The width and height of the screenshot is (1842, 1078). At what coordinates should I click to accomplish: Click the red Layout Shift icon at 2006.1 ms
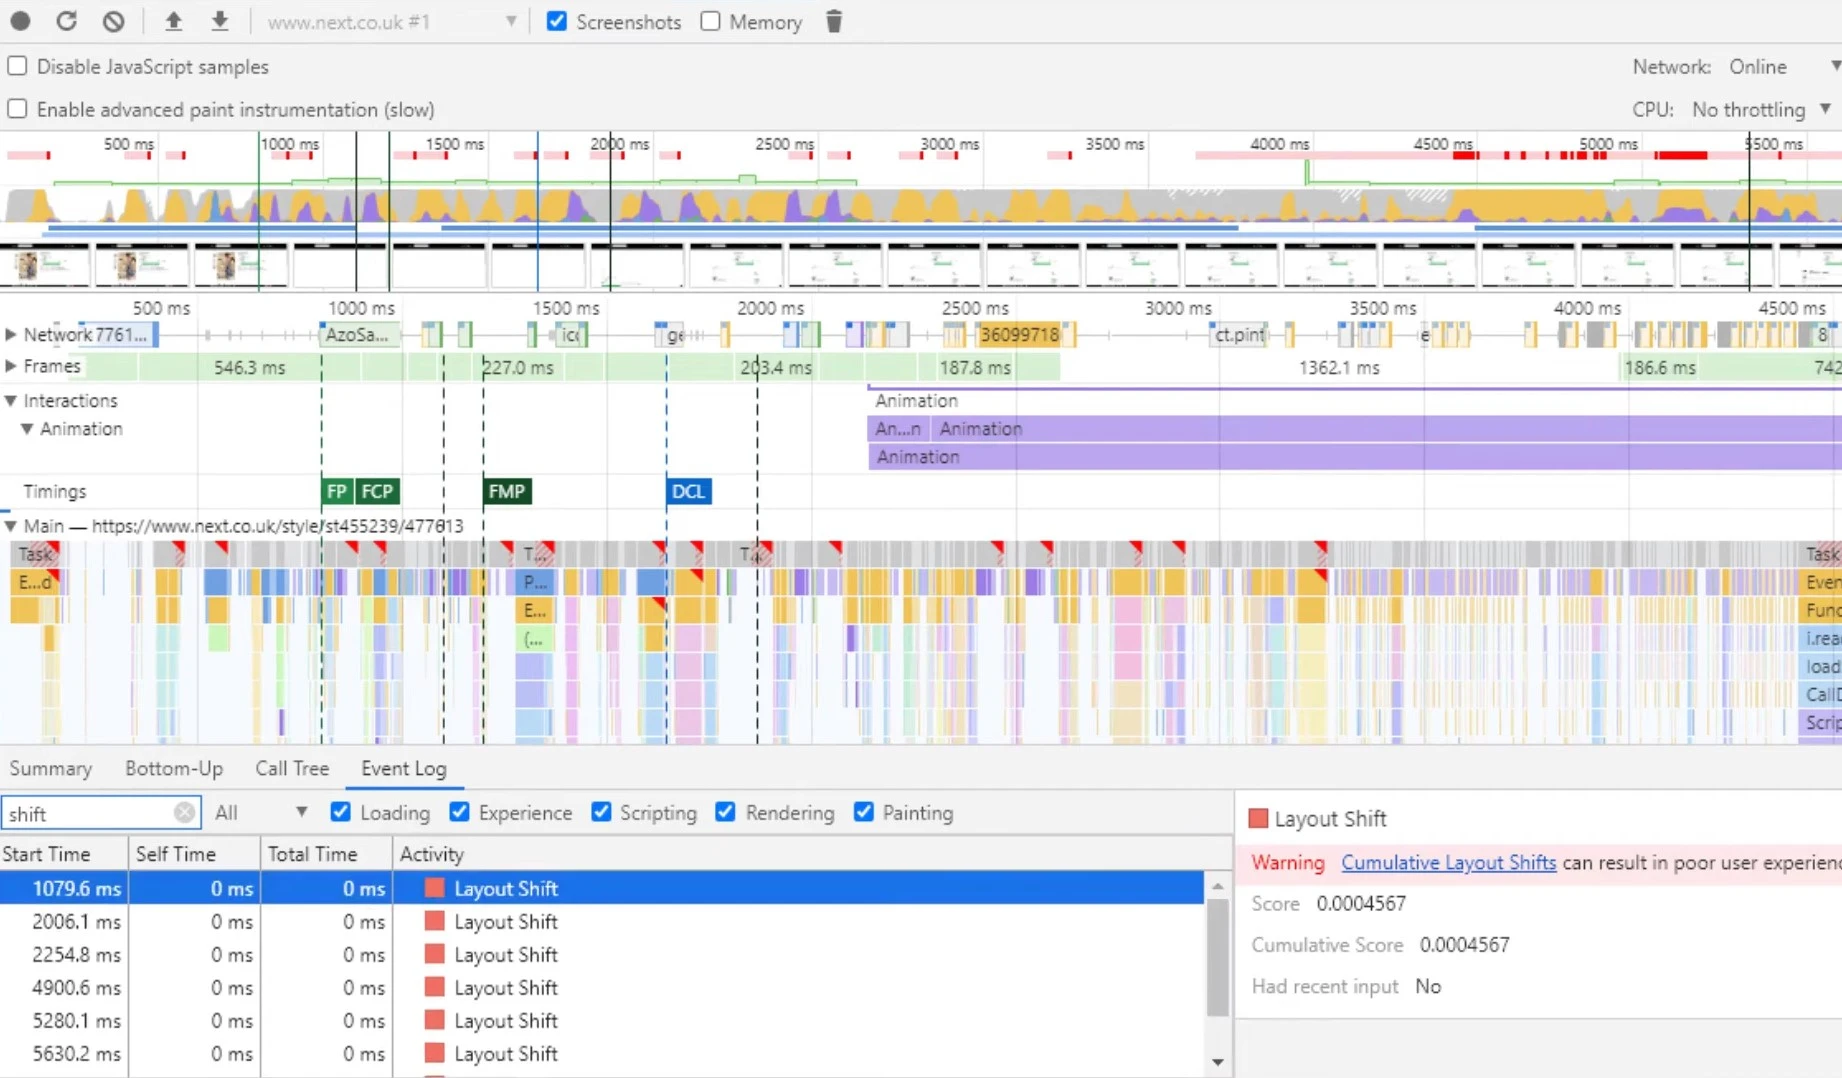[x=434, y=921]
